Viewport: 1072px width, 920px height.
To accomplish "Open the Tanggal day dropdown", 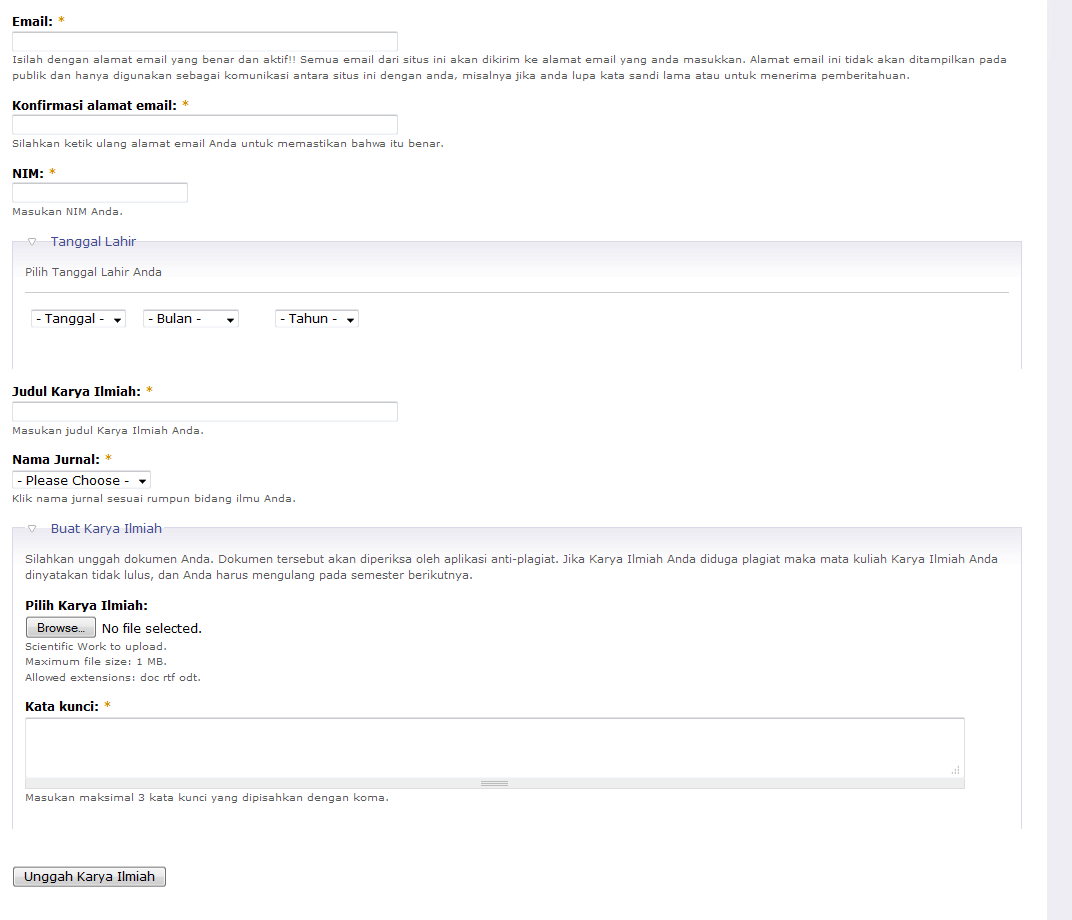I will 79,319.
